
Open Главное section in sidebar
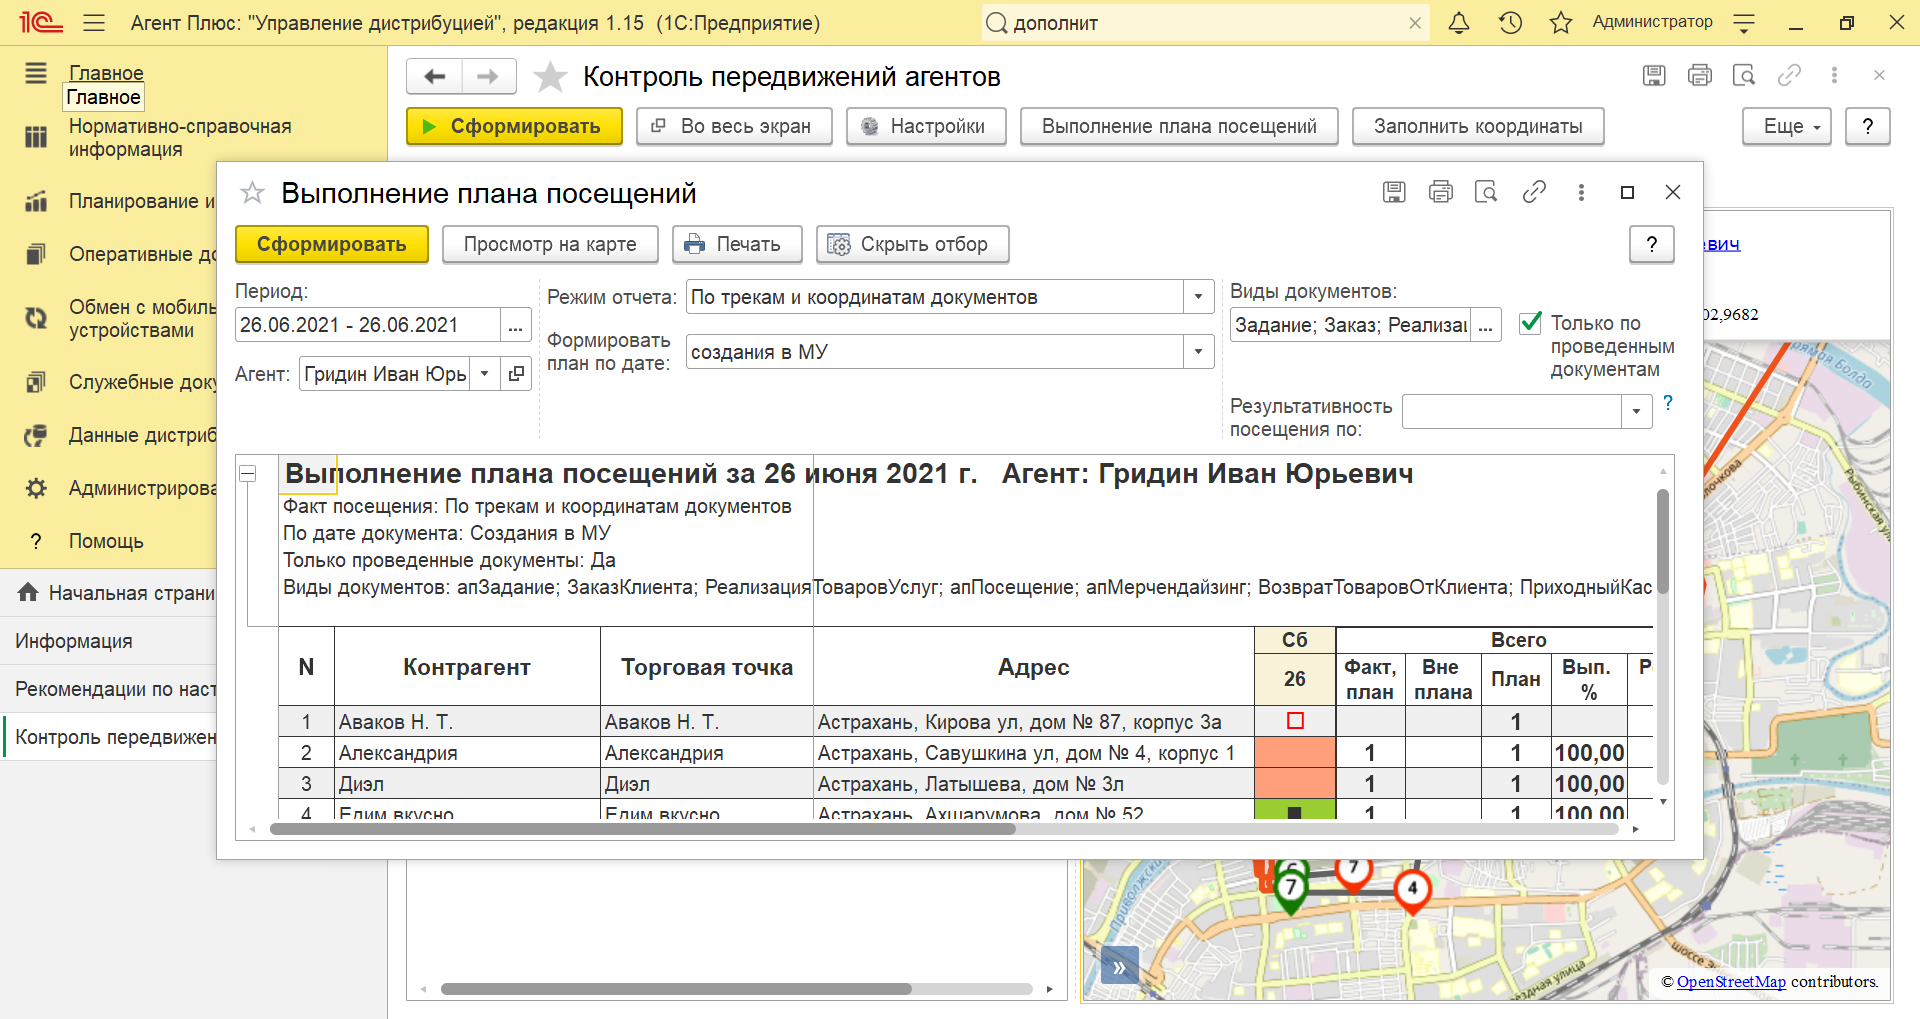tap(106, 73)
